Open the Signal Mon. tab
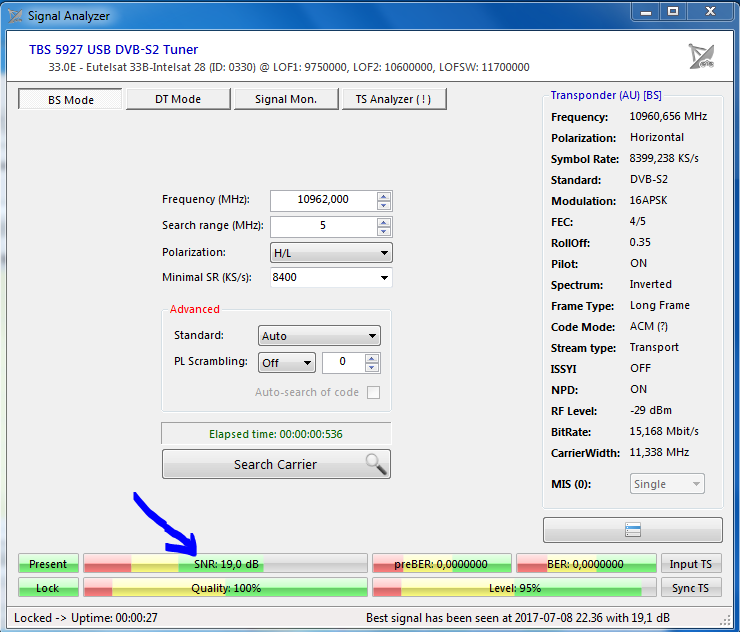 click(286, 99)
